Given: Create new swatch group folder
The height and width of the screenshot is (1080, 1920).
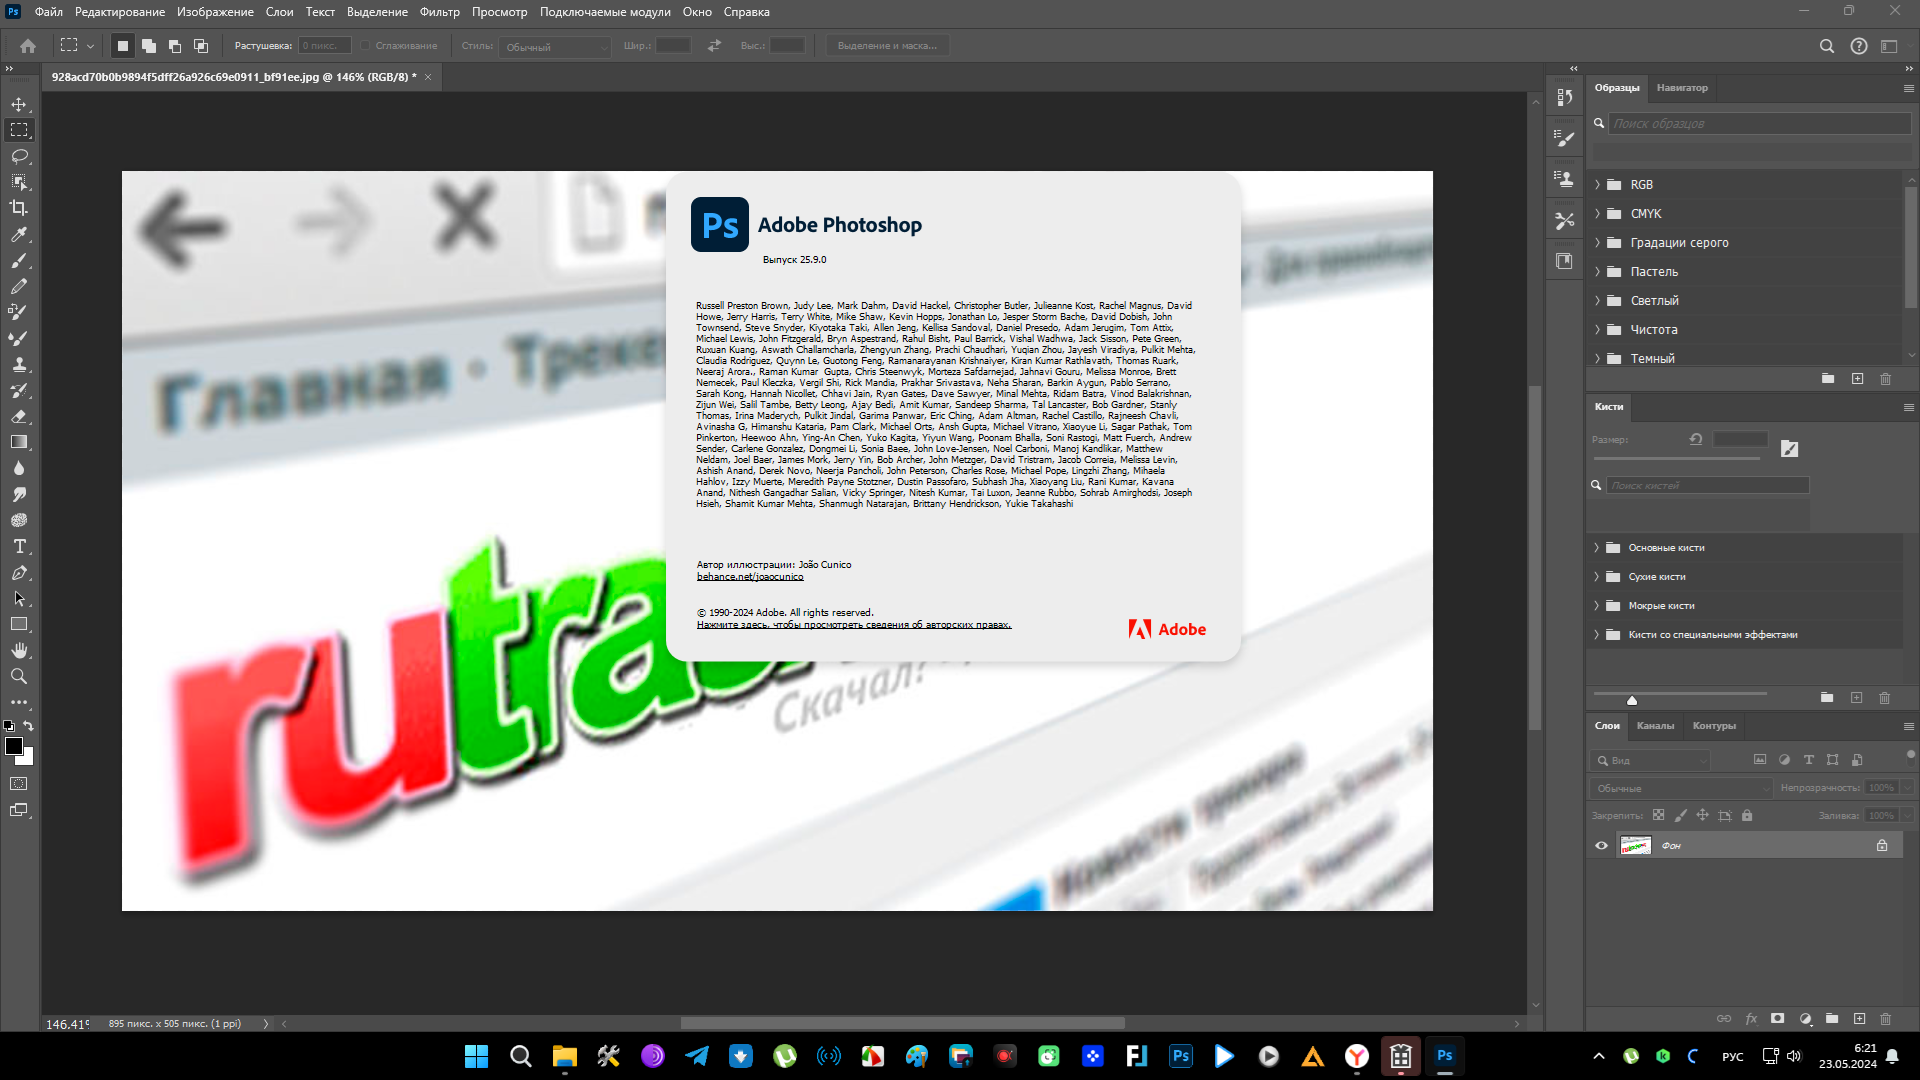Looking at the screenshot, I should coord(1828,379).
